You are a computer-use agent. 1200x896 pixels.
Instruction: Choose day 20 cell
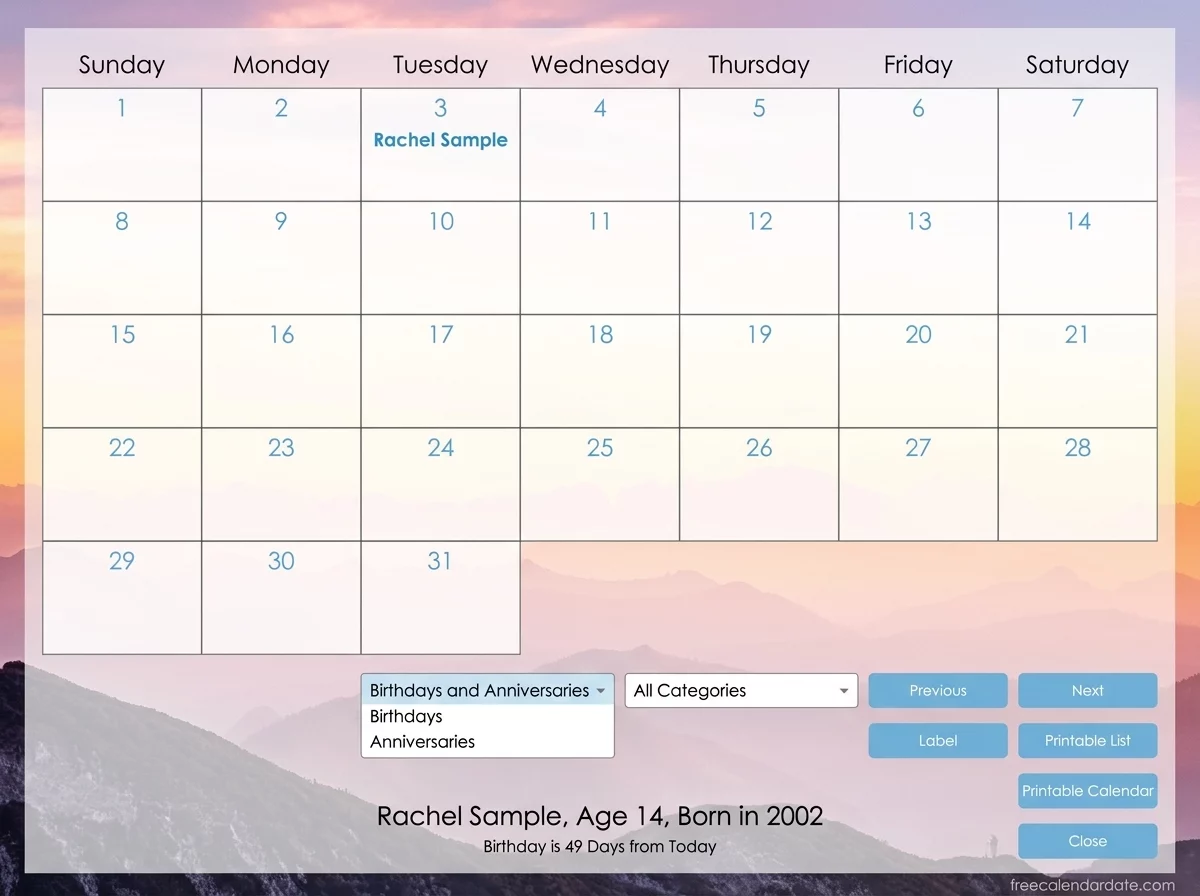(918, 371)
